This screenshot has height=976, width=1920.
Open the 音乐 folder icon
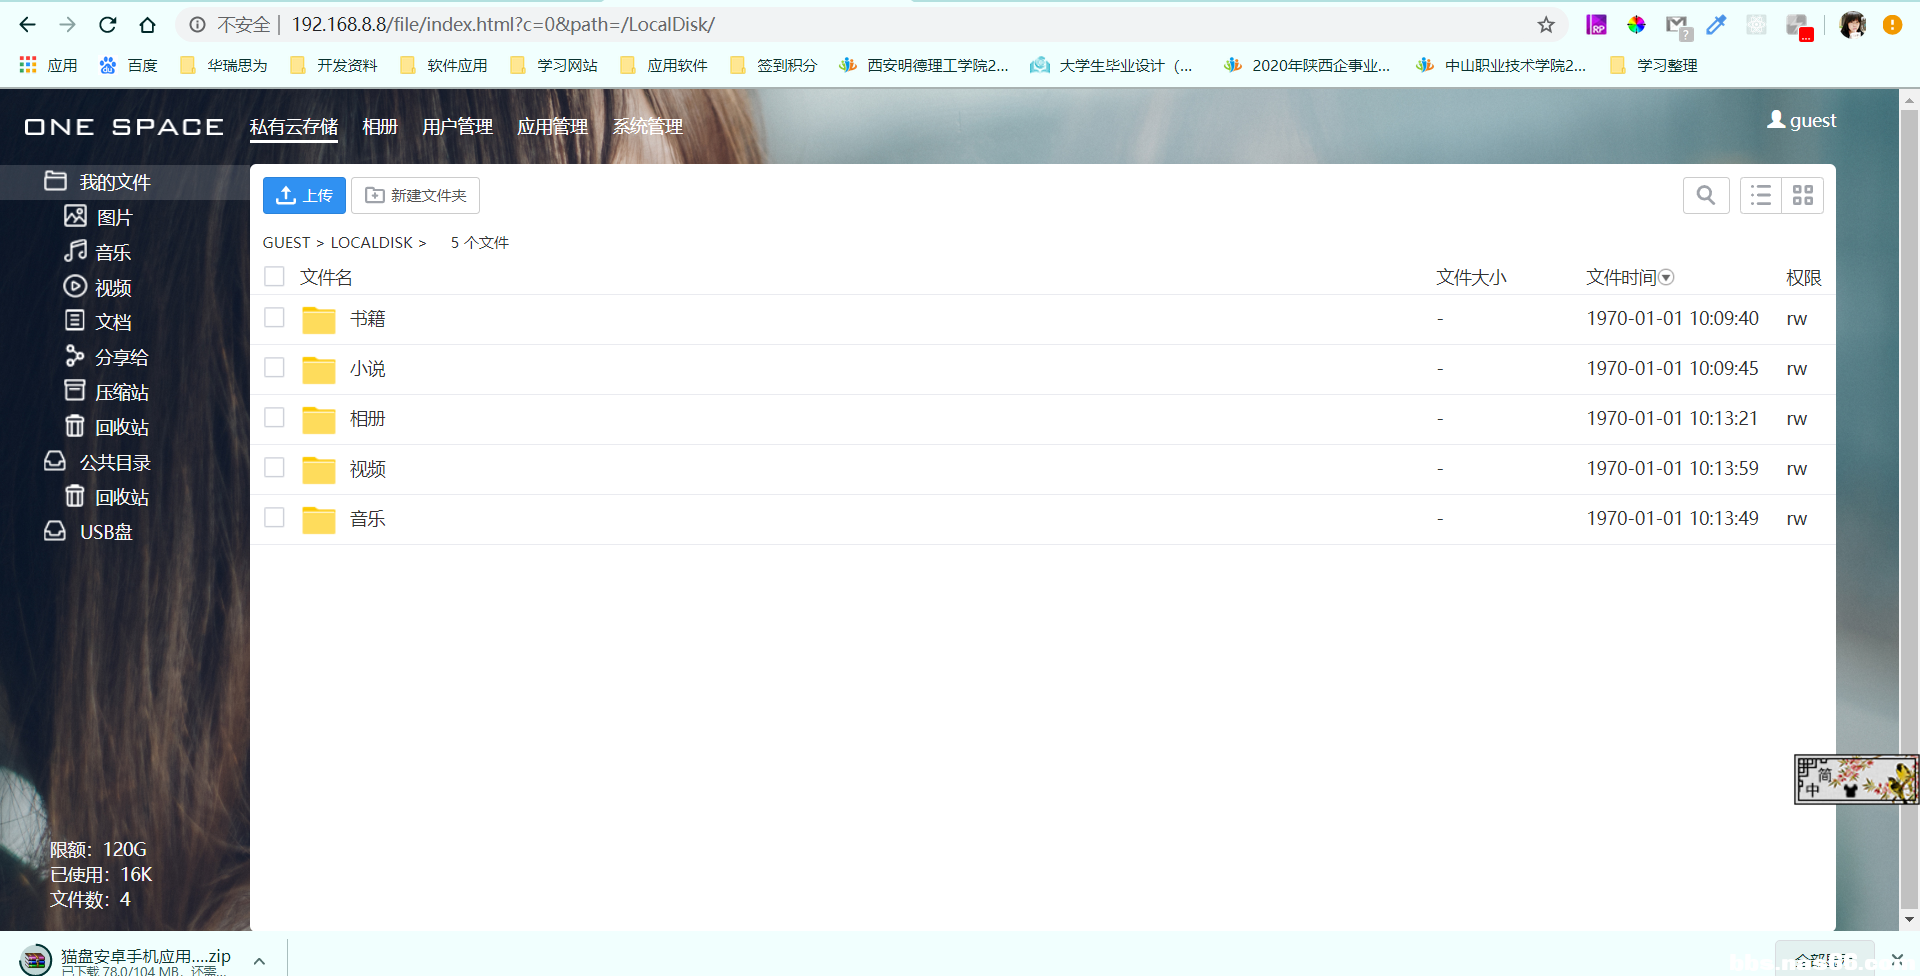tap(319, 520)
